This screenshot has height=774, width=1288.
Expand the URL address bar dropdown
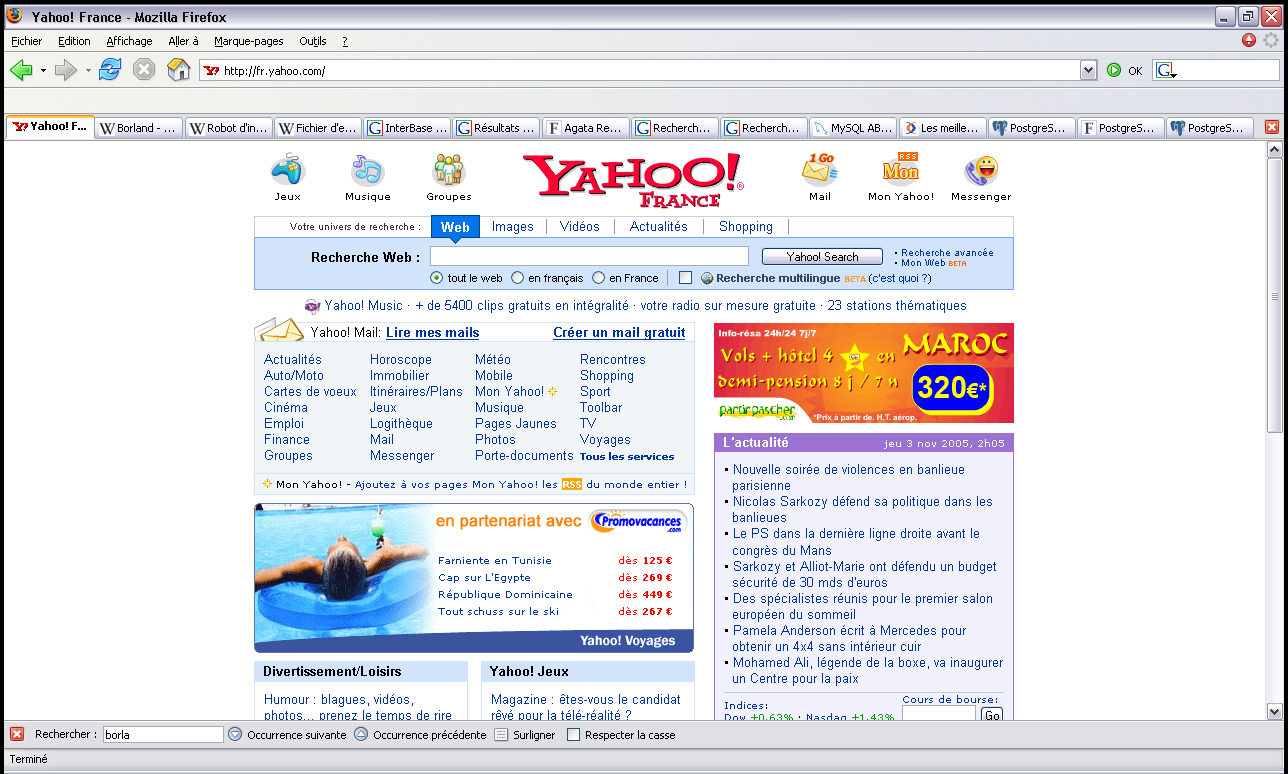1089,70
